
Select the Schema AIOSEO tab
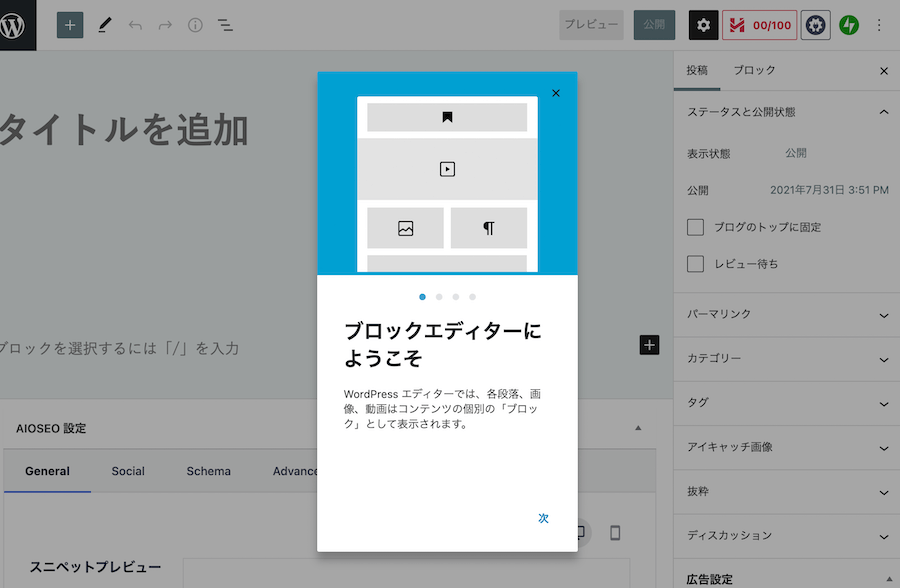click(x=208, y=471)
